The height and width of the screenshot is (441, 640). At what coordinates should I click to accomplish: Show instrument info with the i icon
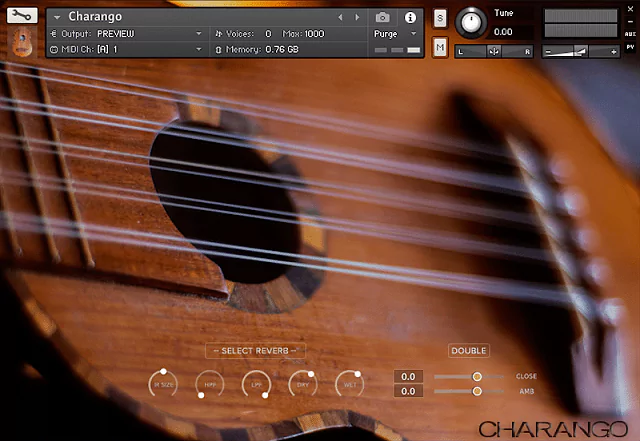(410, 17)
